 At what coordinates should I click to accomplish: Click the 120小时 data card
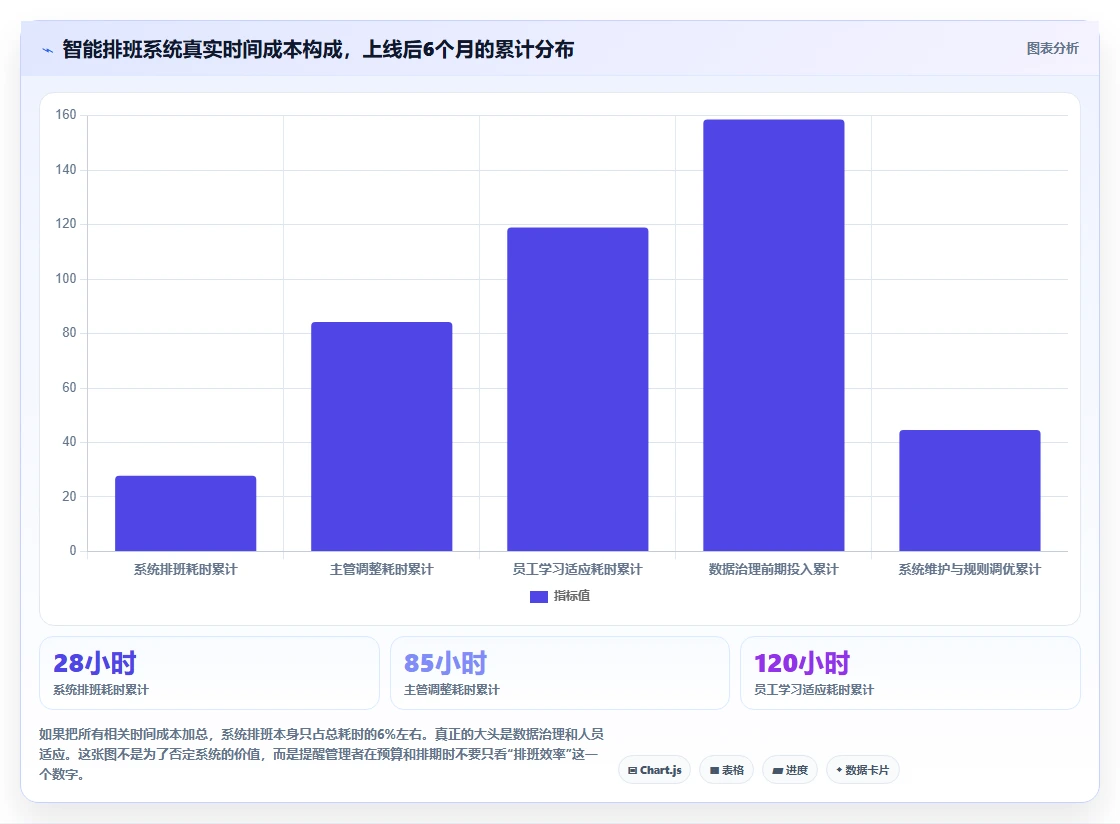click(910, 673)
